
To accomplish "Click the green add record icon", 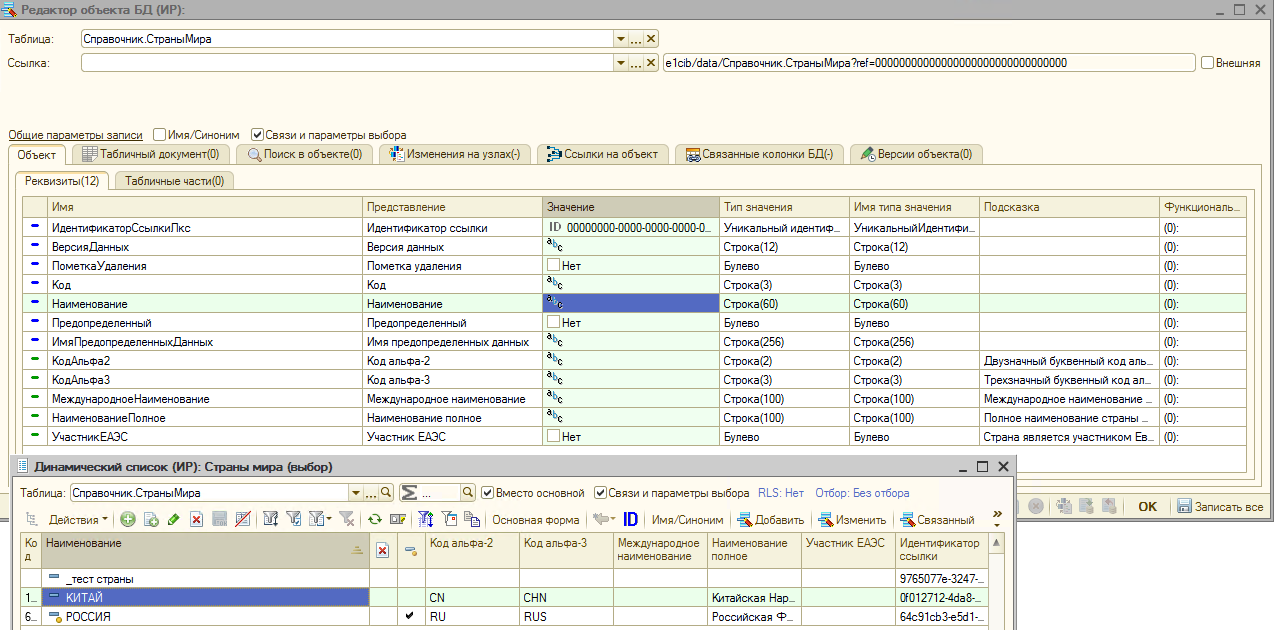I will coord(127,519).
